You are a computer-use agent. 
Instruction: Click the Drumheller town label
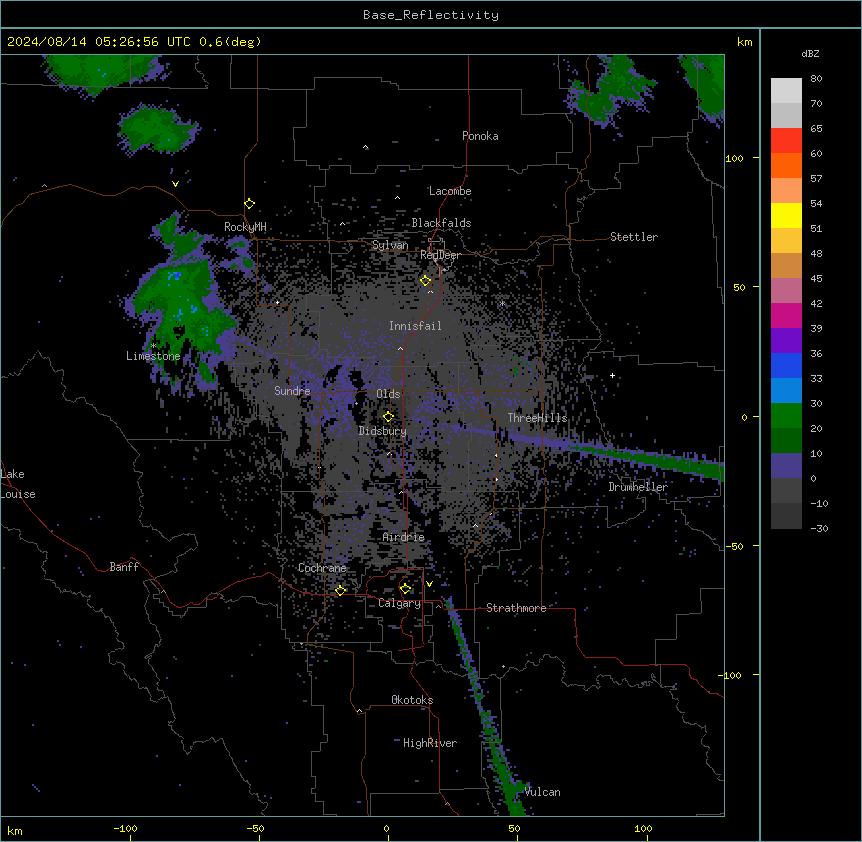638,487
